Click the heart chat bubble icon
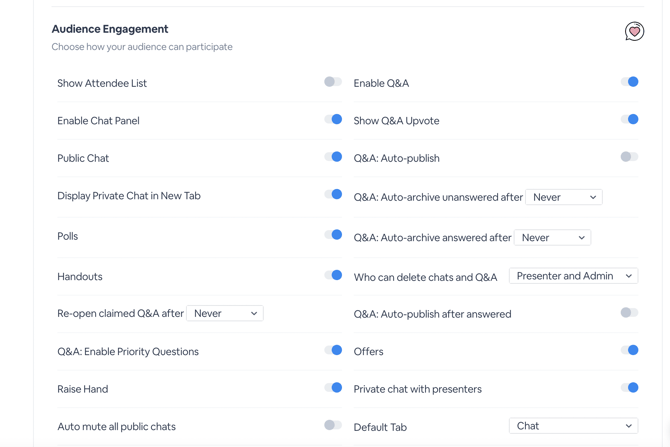670x447 pixels. tap(634, 32)
